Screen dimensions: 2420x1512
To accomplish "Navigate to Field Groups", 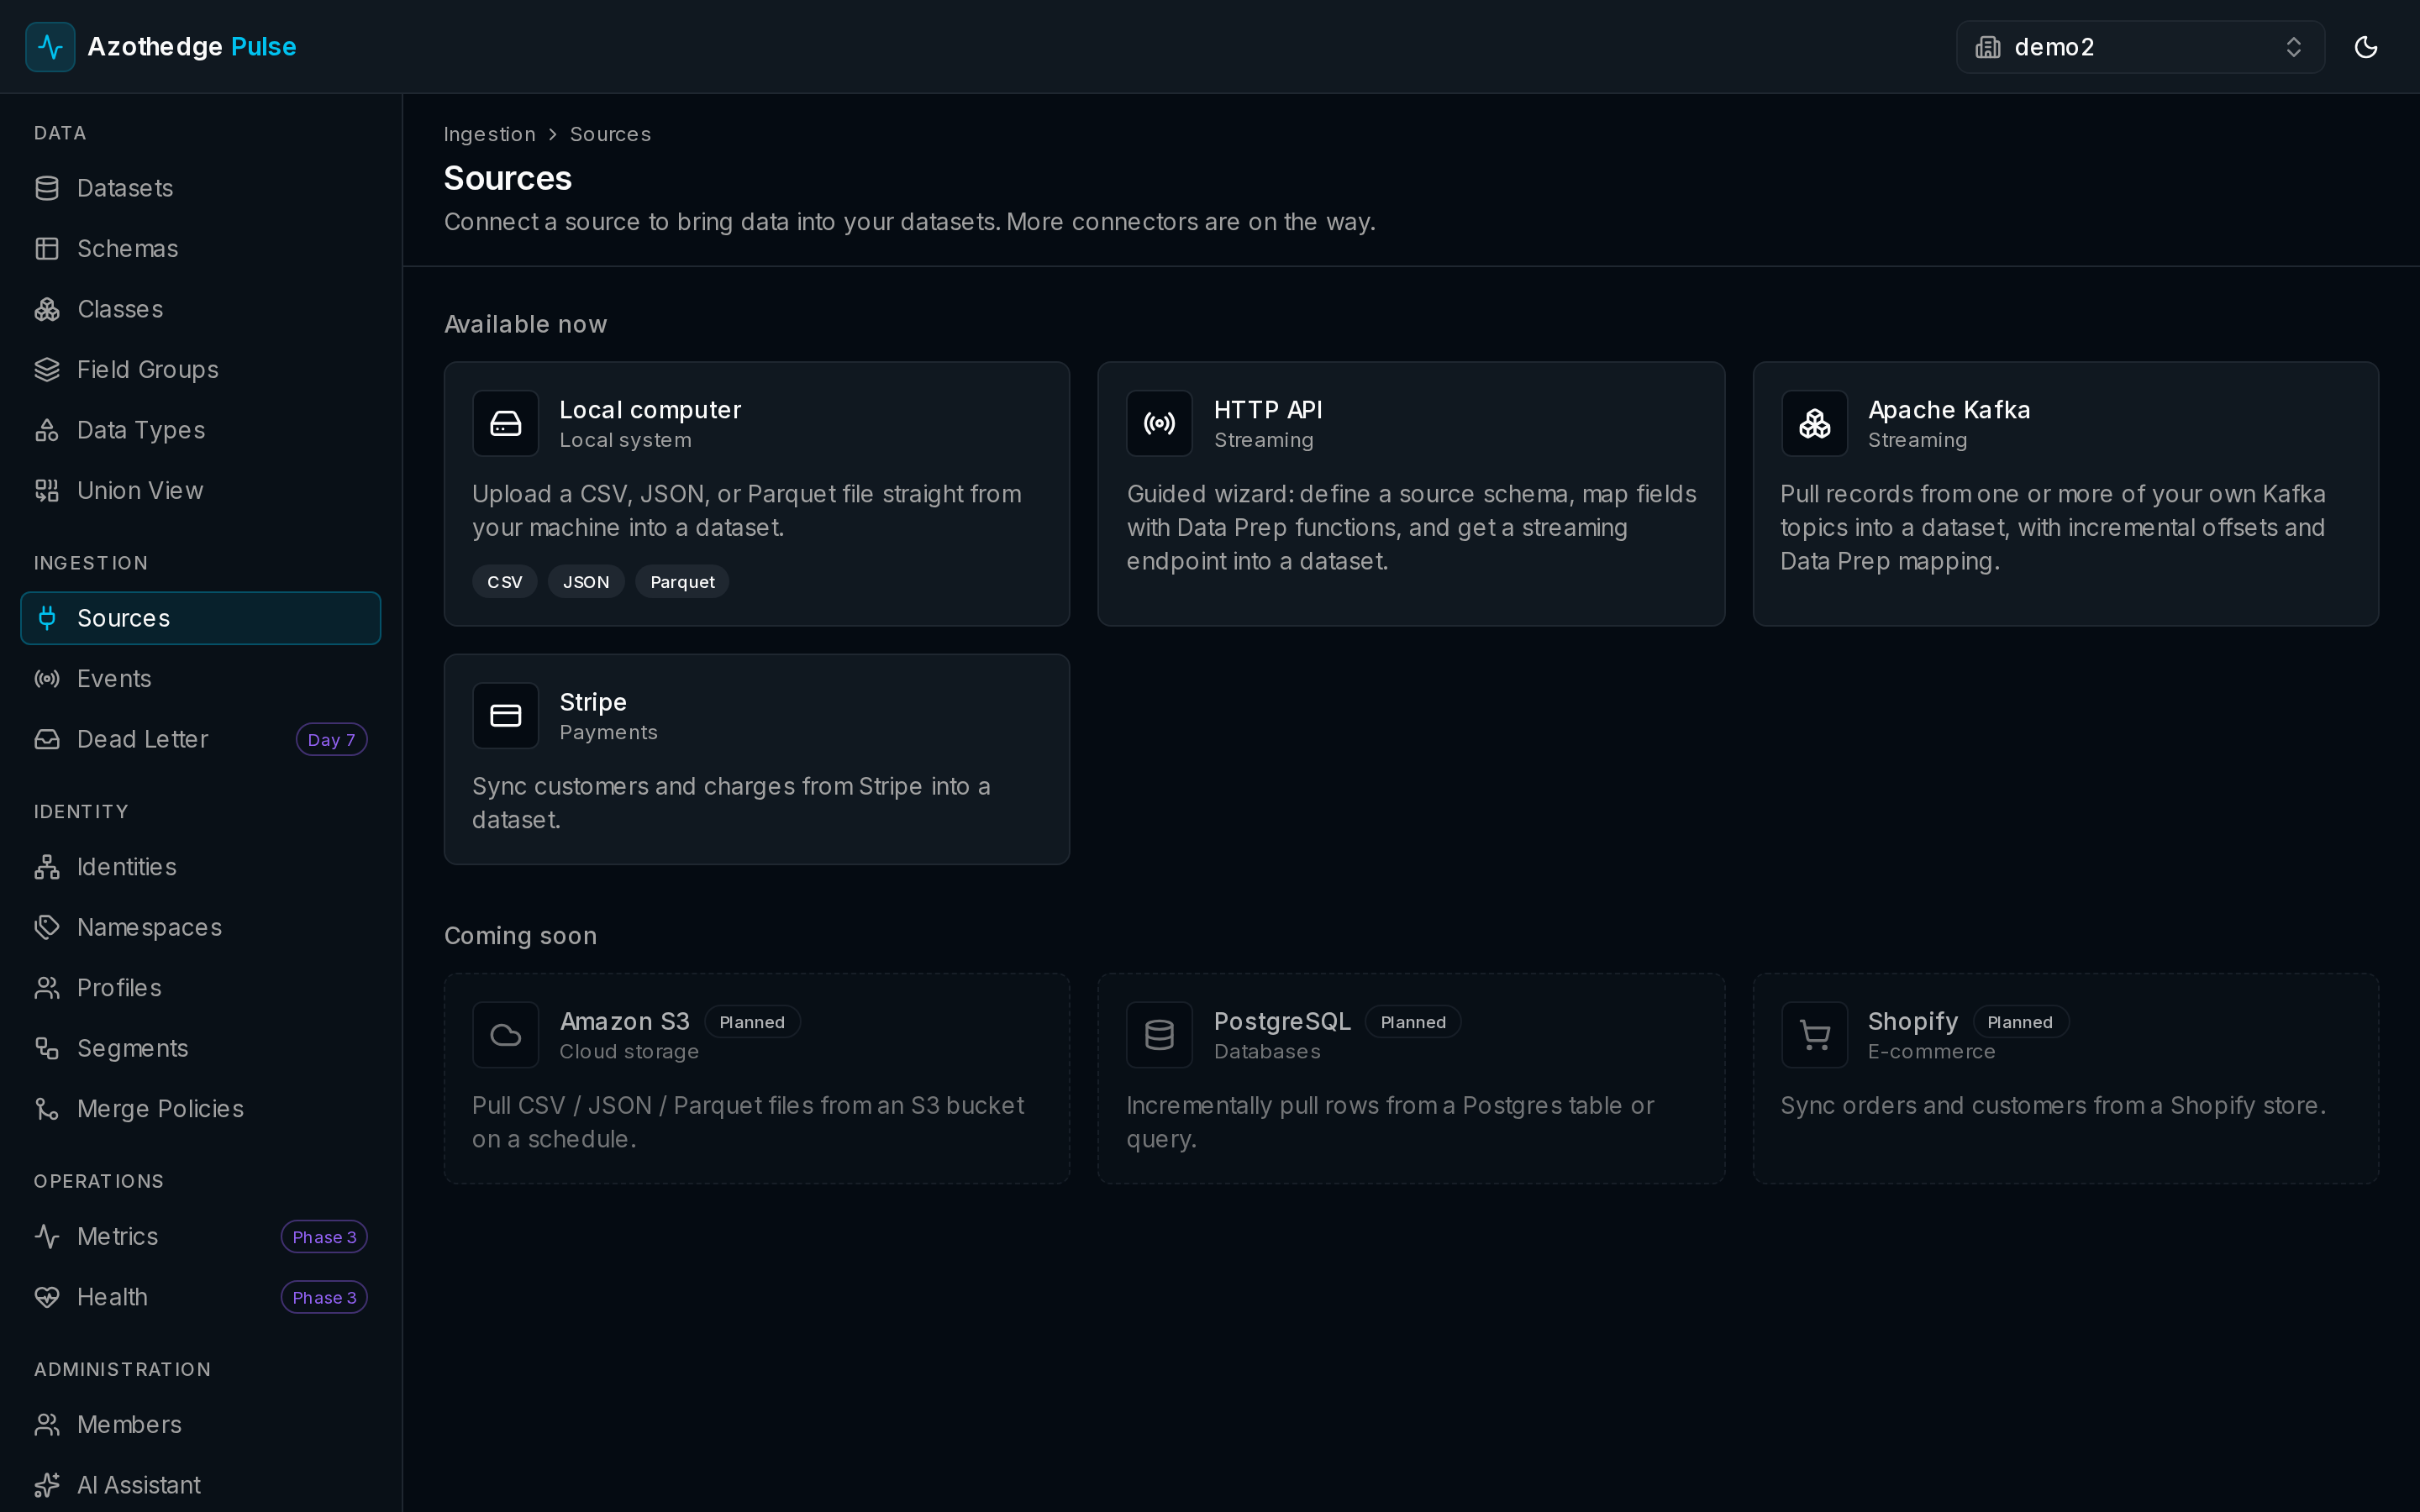I will [200, 370].
